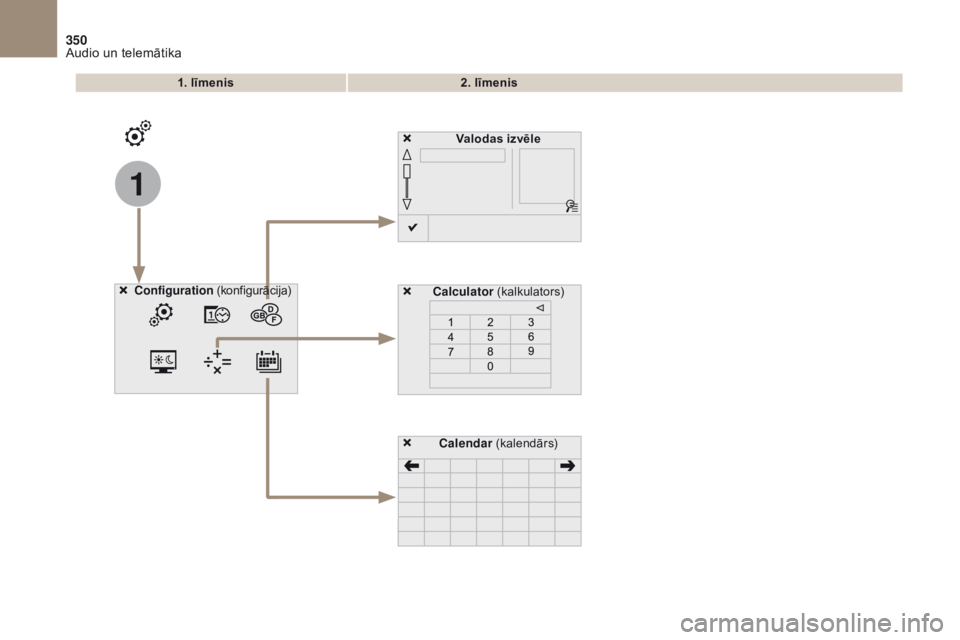Close the Configuration panel
960x640 pixels.
(123, 290)
